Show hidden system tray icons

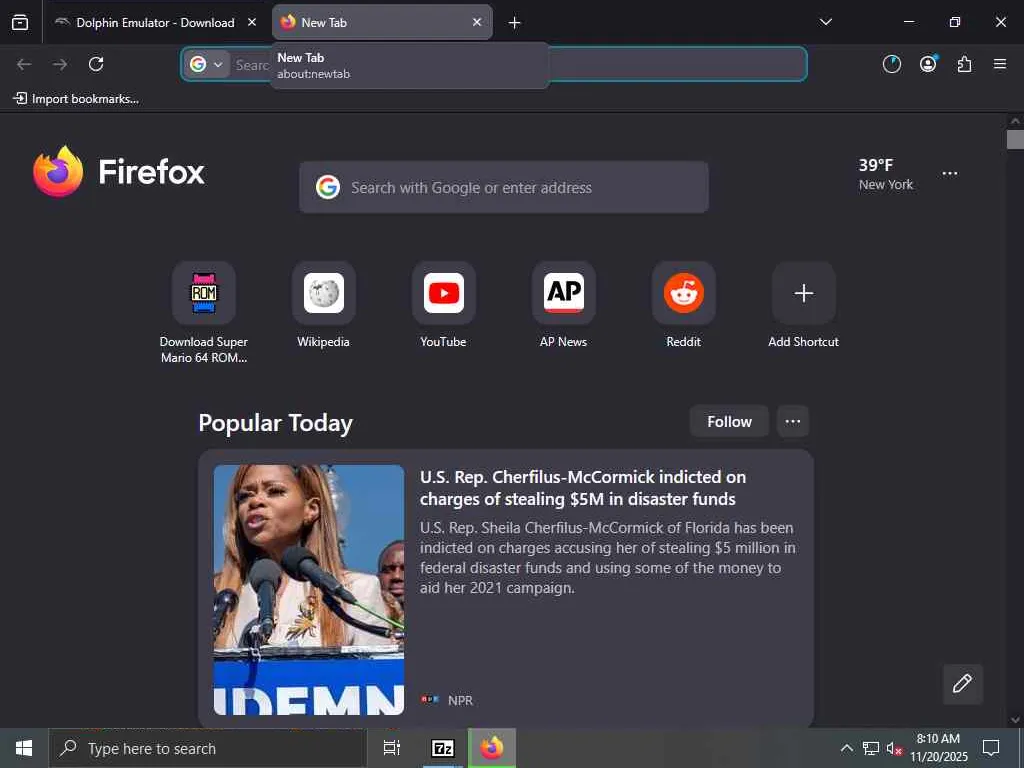pyautogui.click(x=846, y=748)
